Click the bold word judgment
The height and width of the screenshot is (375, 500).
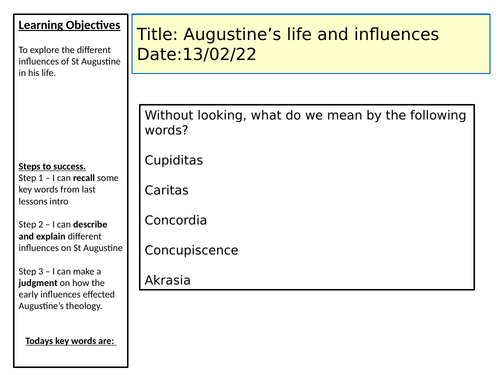pyautogui.click(x=38, y=283)
